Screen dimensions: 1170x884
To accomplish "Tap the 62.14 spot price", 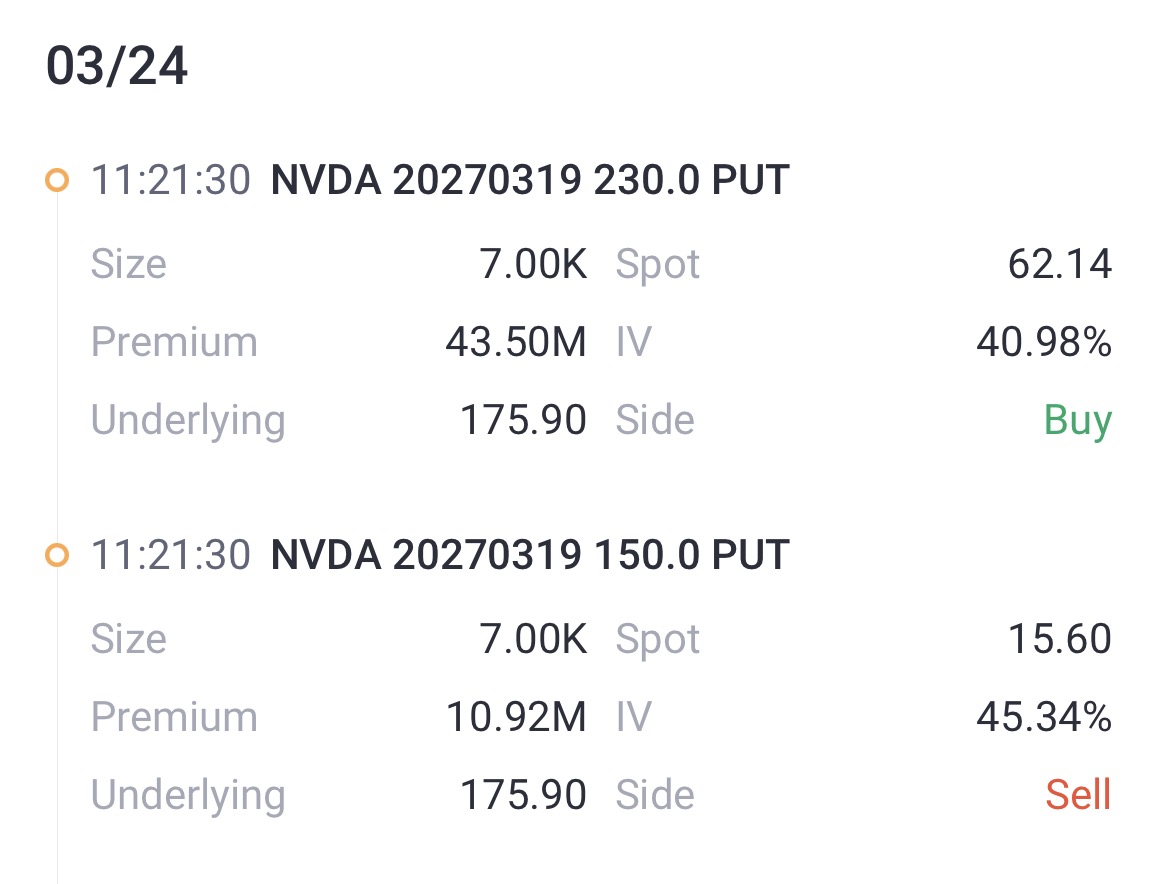I will (x=1060, y=265).
